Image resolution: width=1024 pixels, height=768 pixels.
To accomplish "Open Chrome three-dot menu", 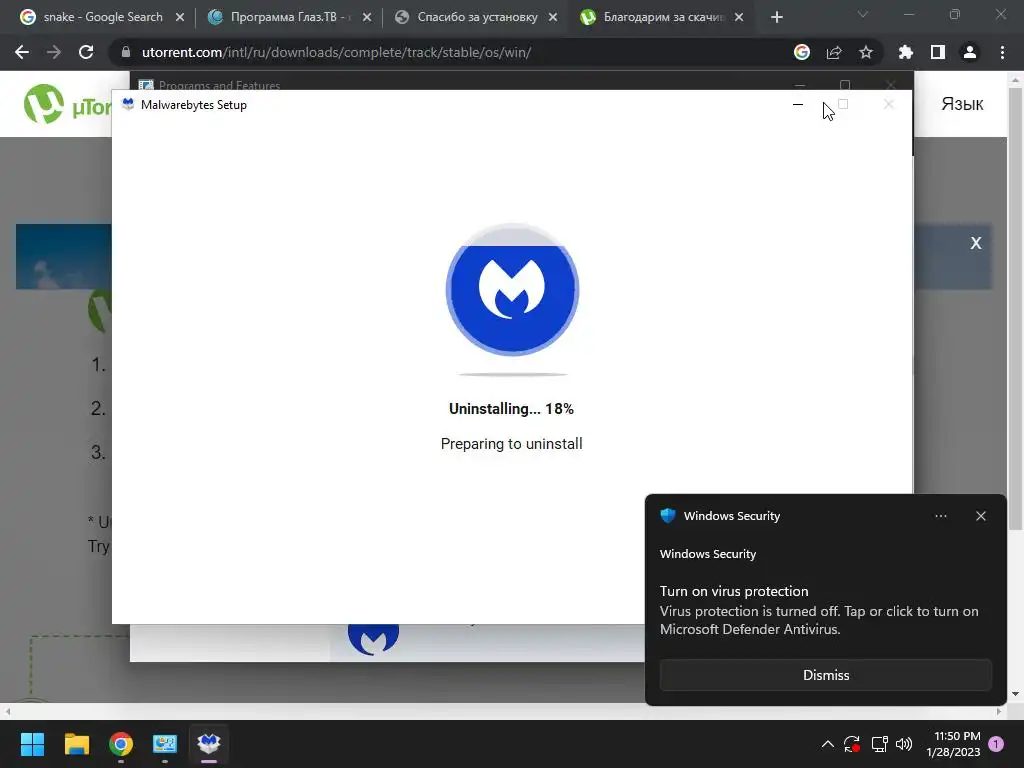I will 1002,52.
